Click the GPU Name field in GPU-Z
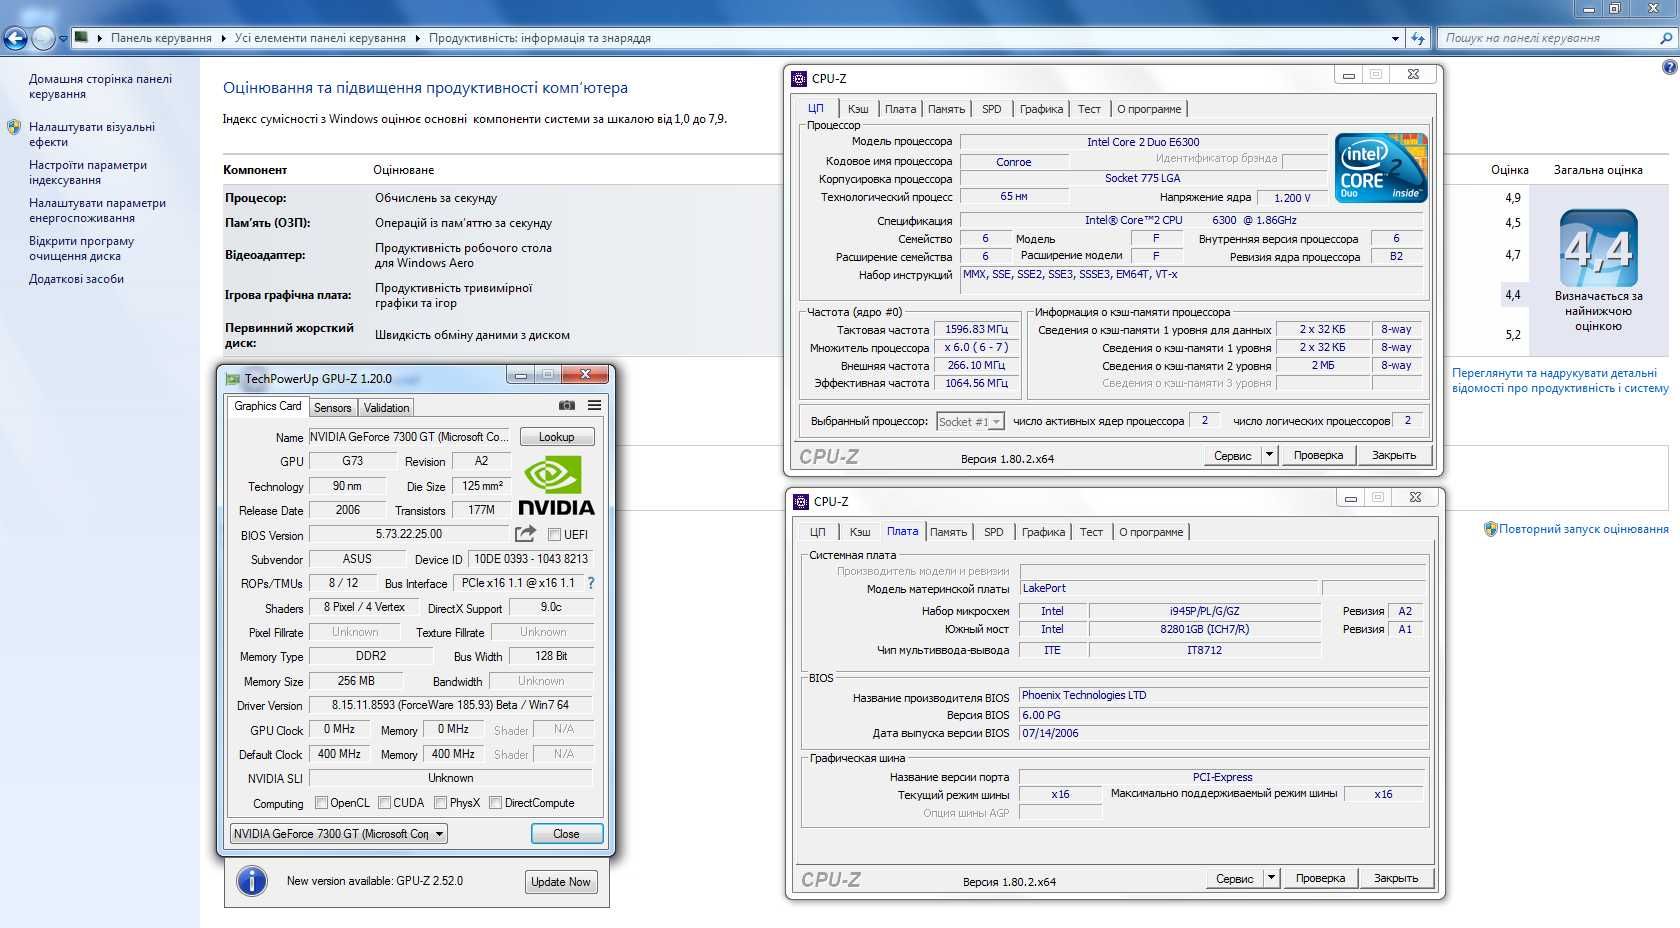Image resolution: width=1680 pixels, height=928 pixels. pyautogui.click(x=410, y=437)
